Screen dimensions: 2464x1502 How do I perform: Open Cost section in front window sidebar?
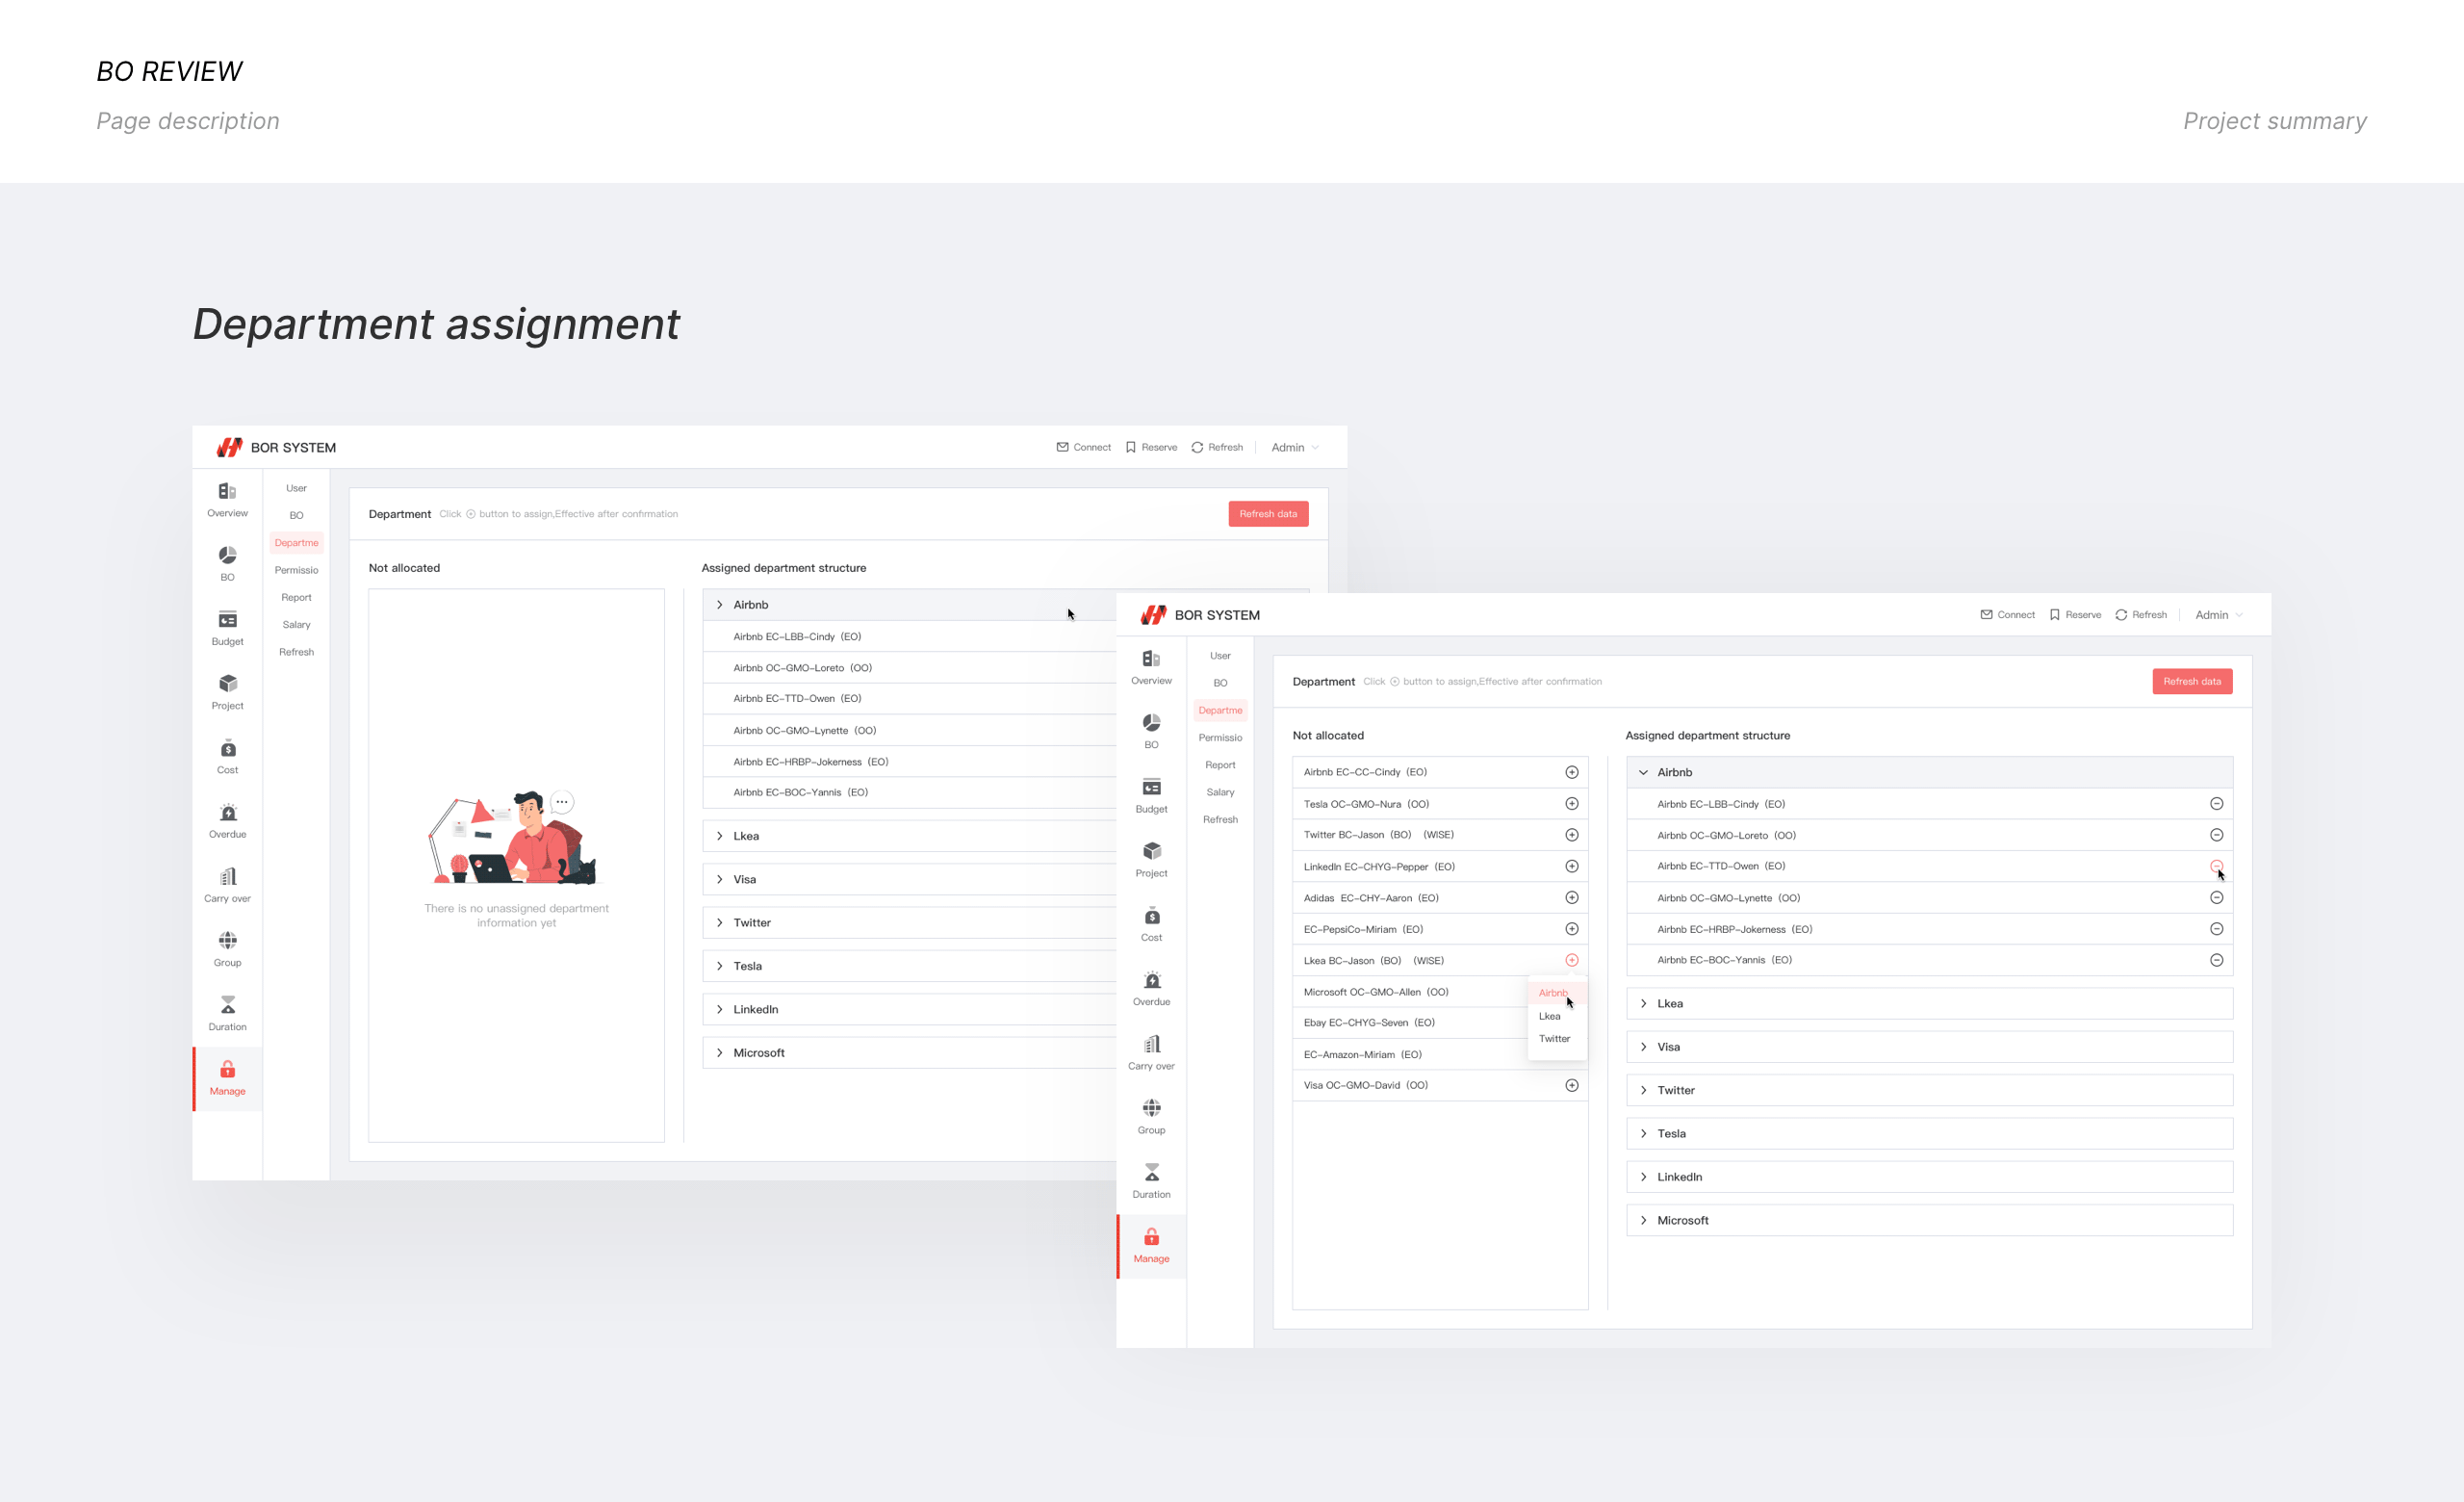point(1151,925)
